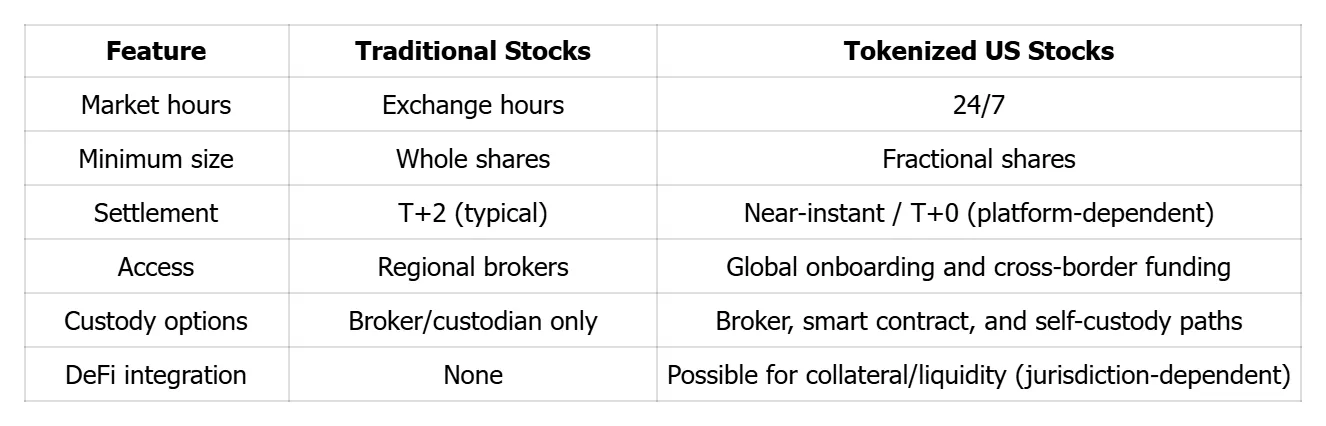This screenshot has height=426, width=1326.
Task: Select the Near-instant / T+0 cell
Action: (x=978, y=213)
